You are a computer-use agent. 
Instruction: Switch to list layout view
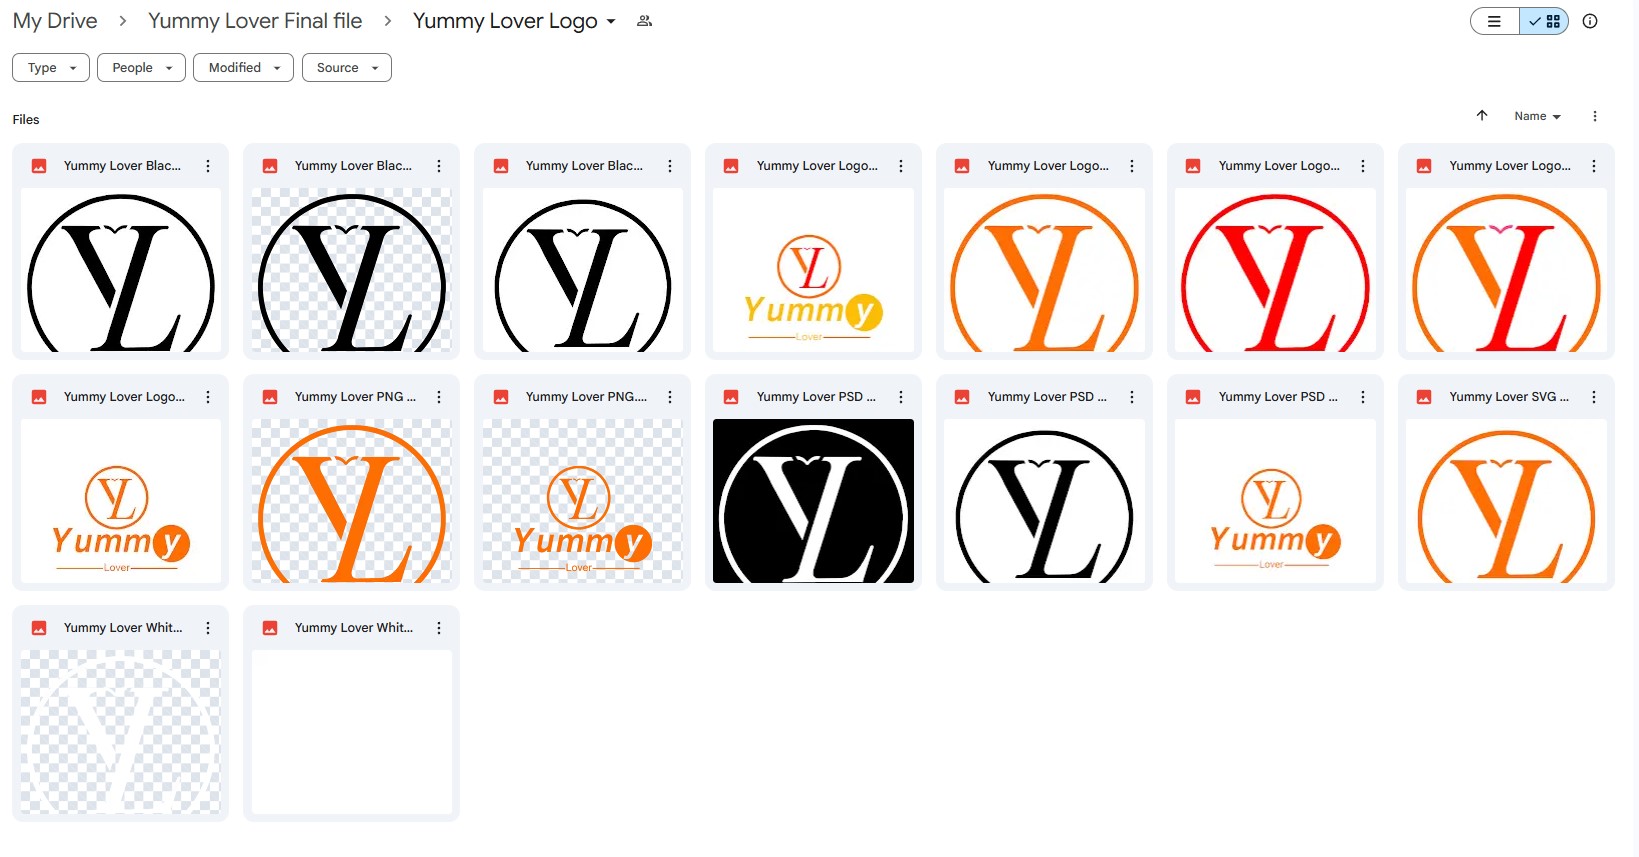coord(1495,21)
